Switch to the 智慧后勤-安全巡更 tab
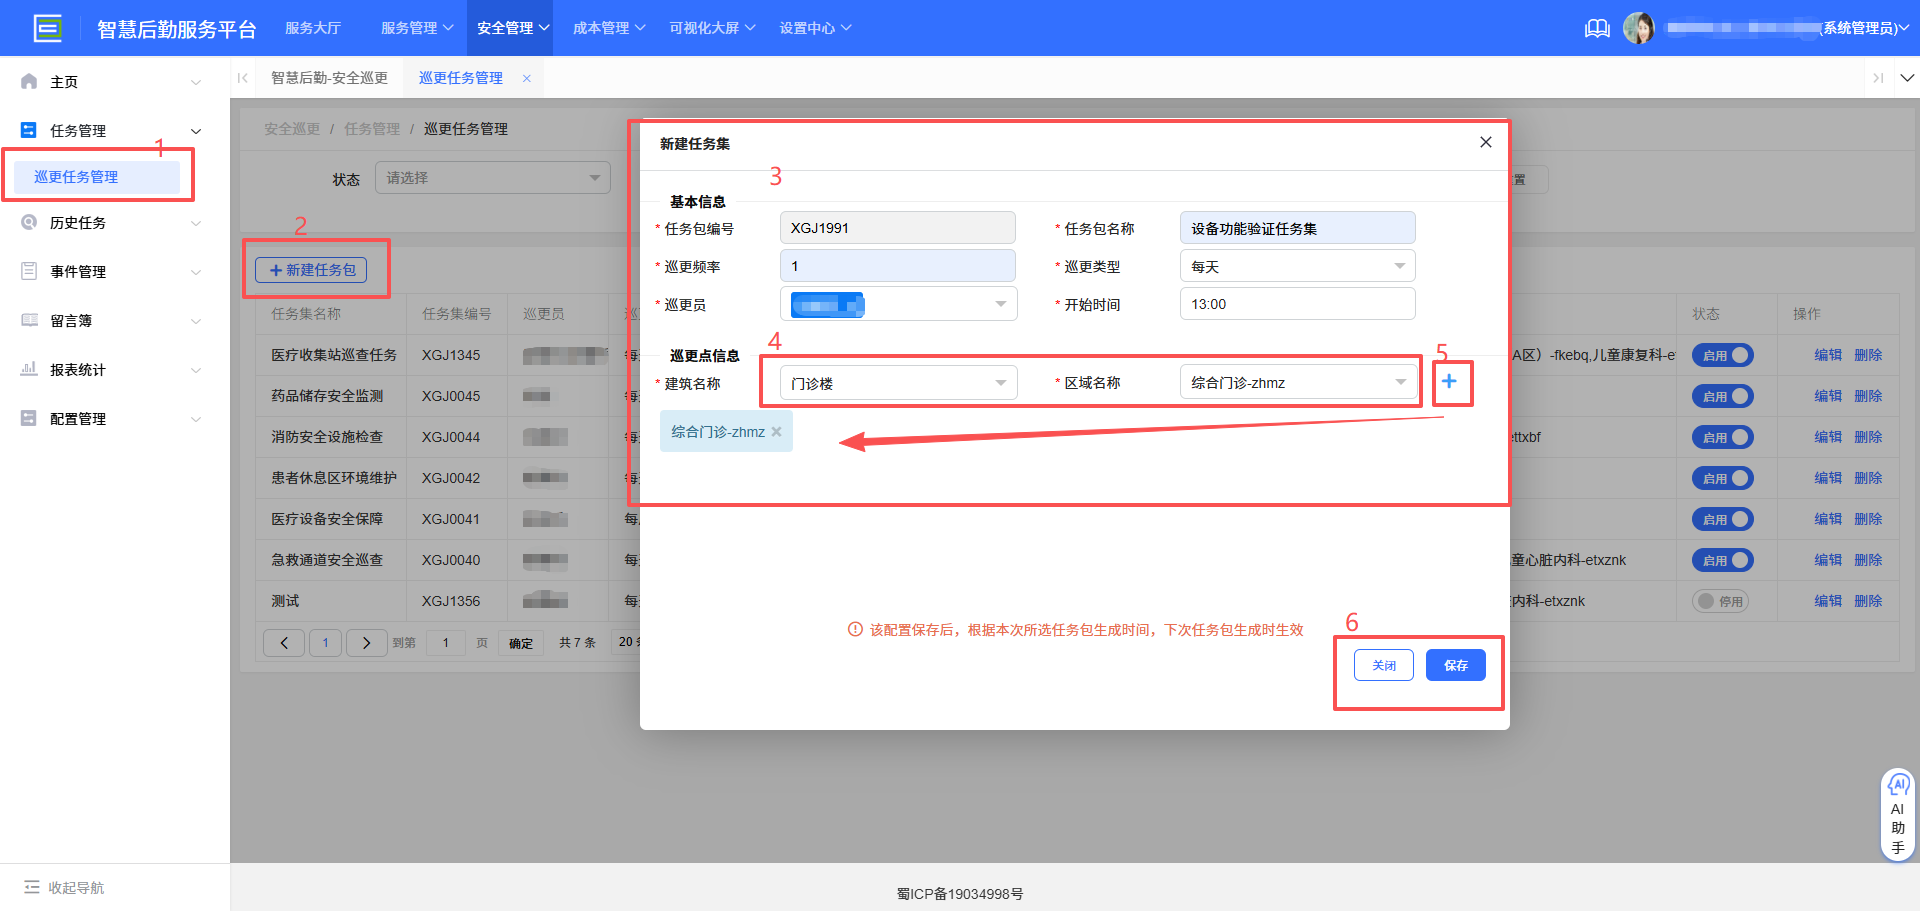The image size is (1920, 911). pyautogui.click(x=330, y=77)
